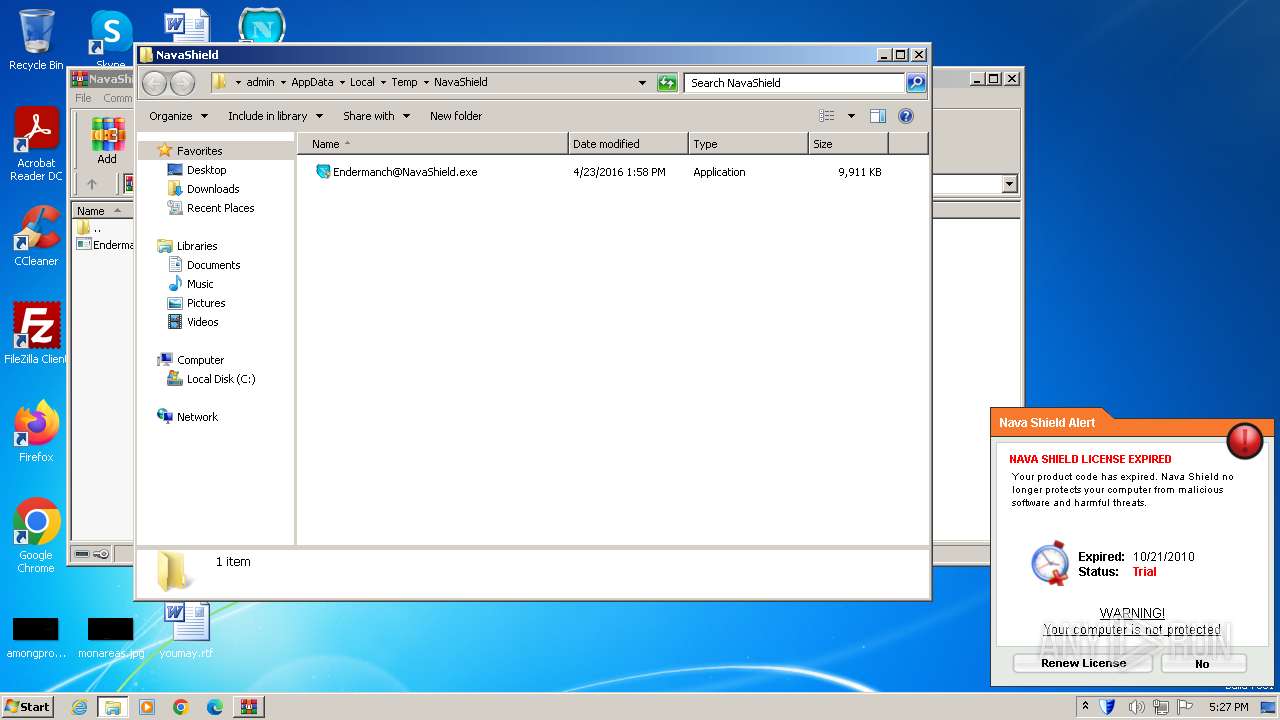The width and height of the screenshot is (1280, 720).
Task: Open youmay.rtf desktop document
Action: coord(186,630)
